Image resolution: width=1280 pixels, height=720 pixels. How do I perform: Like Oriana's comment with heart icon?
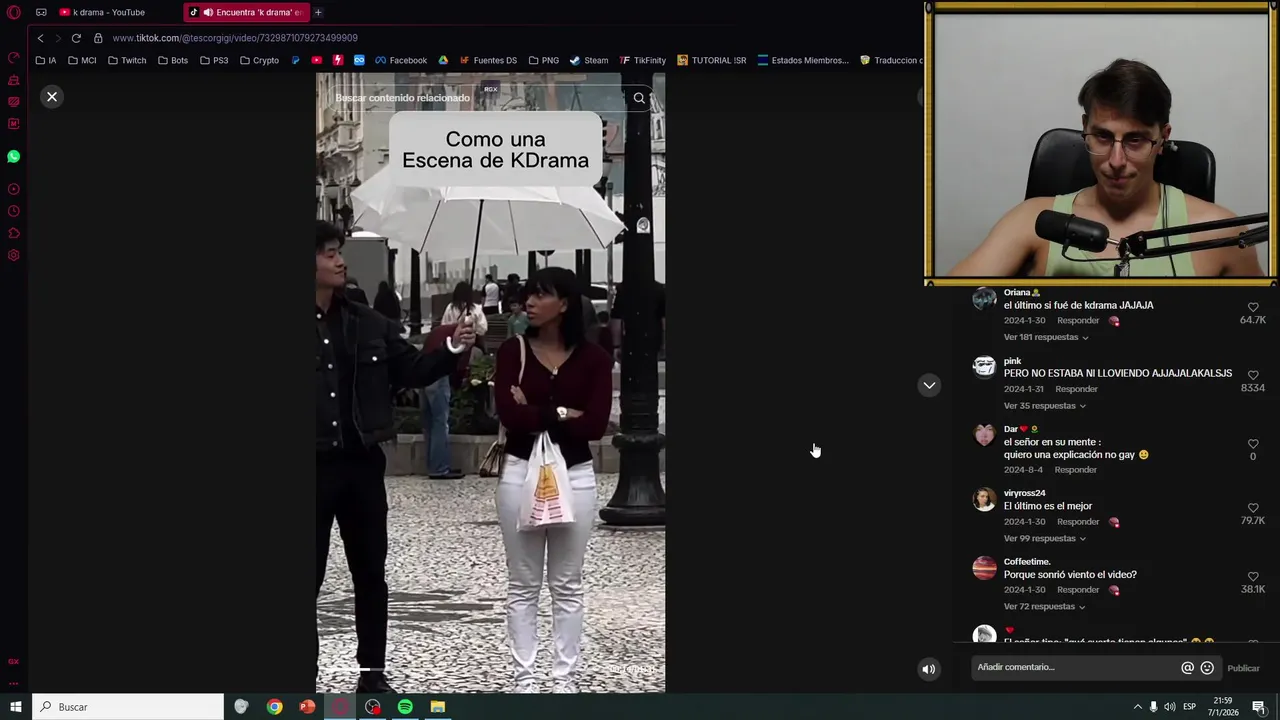point(1253,307)
